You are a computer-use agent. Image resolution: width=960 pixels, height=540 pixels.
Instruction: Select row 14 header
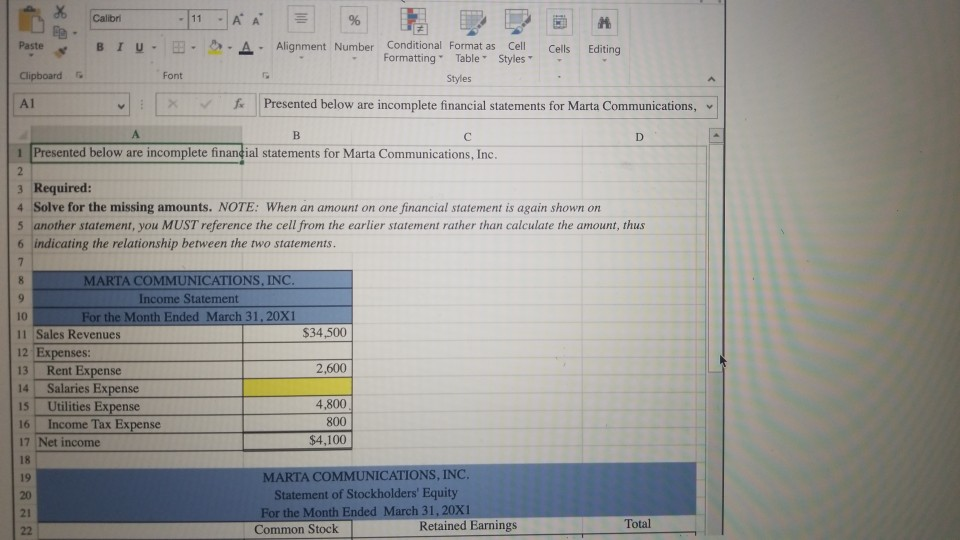click(x=23, y=388)
